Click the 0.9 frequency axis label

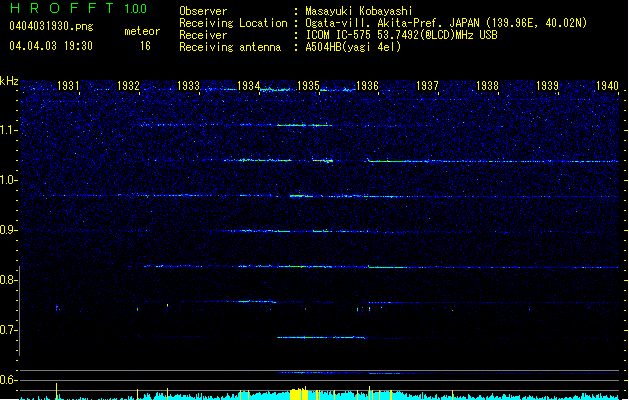click(7, 230)
